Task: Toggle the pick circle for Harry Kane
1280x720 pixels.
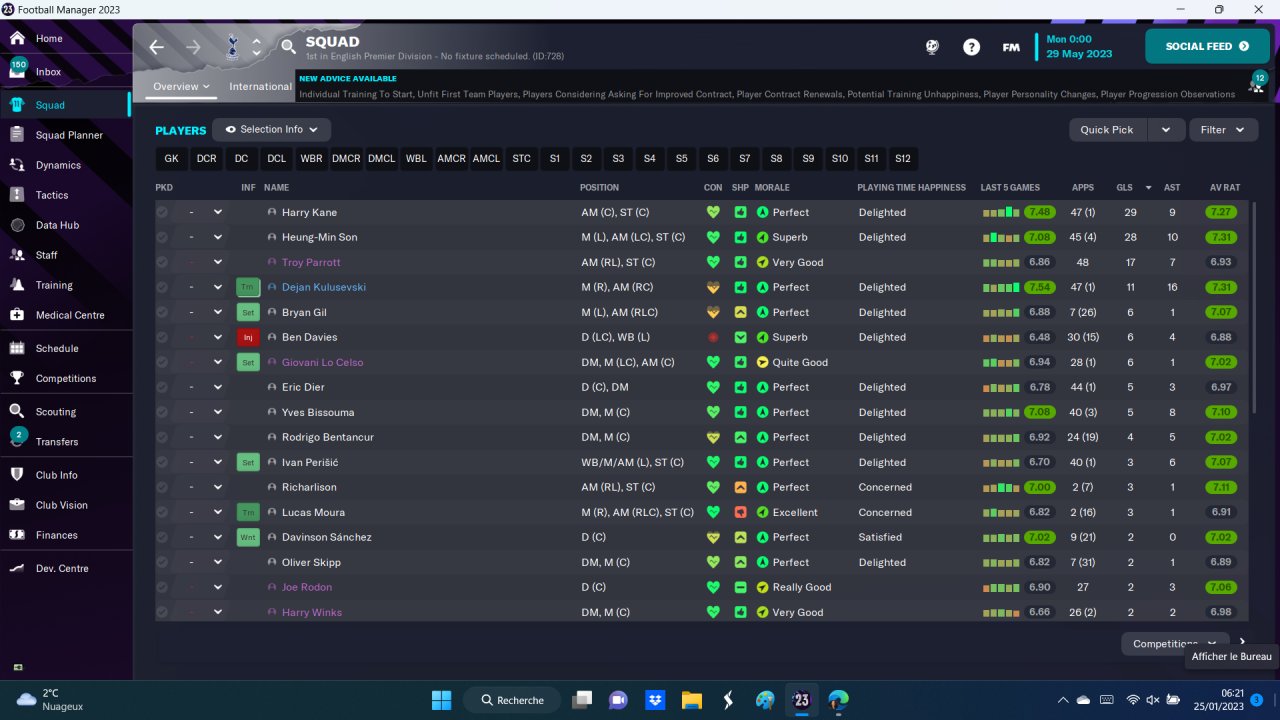Action: point(162,212)
